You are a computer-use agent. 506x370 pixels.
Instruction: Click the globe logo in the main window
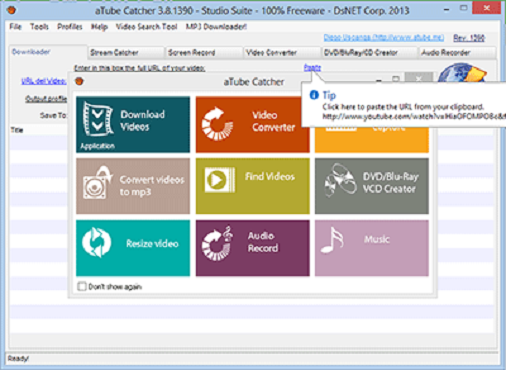point(462,73)
